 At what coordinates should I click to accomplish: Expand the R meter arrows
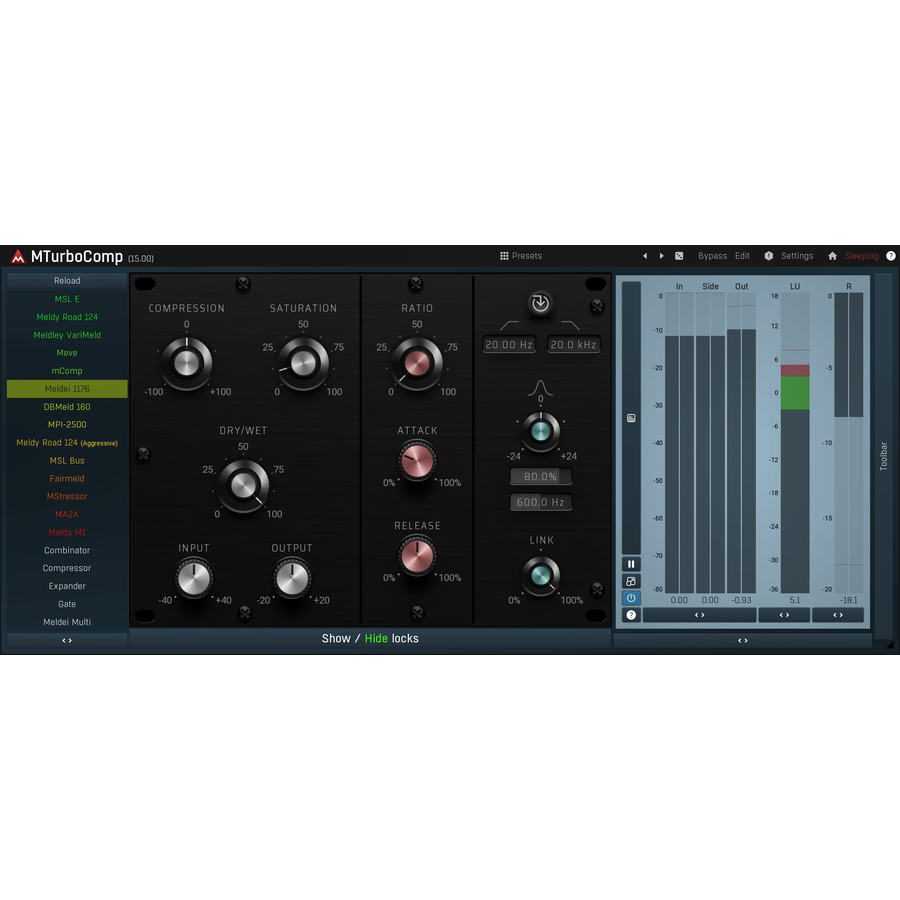click(x=838, y=615)
